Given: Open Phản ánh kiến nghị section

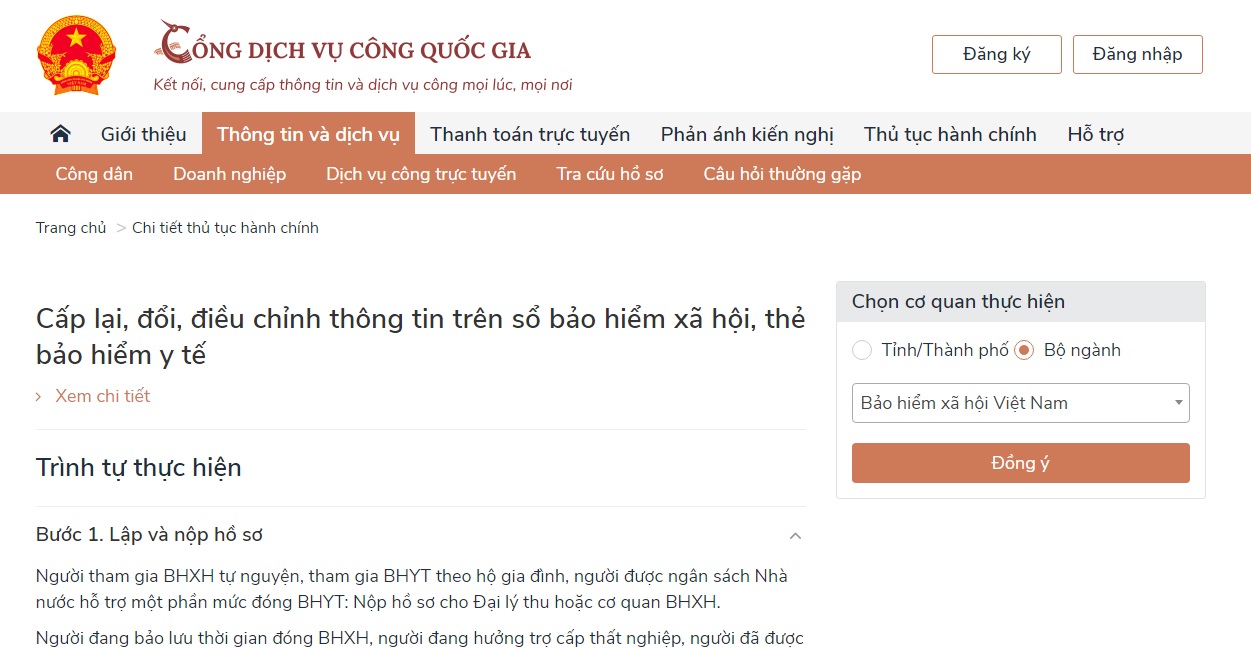Looking at the screenshot, I should (746, 133).
